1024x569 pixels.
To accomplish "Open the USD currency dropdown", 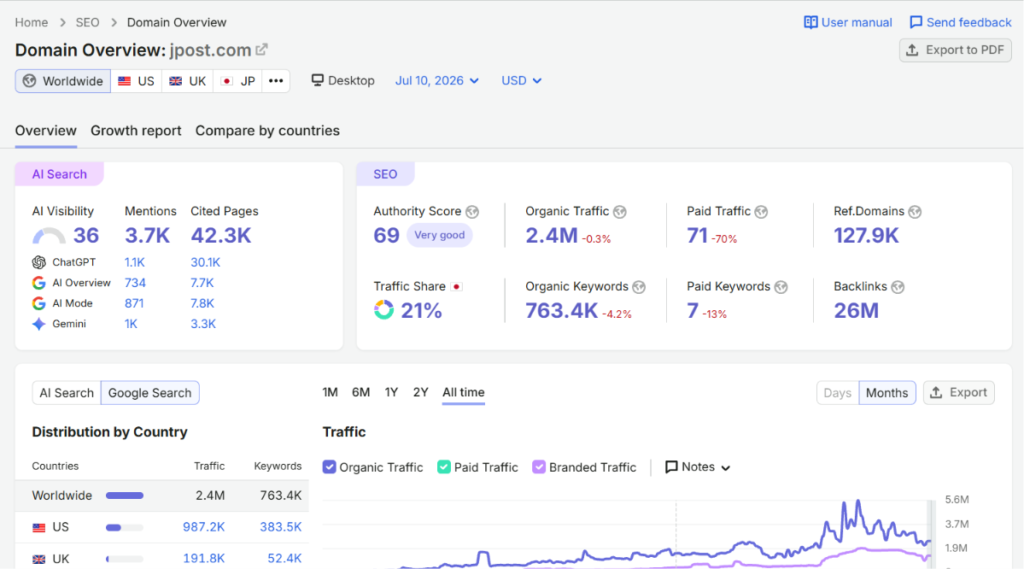I will (x=521, y=80).
